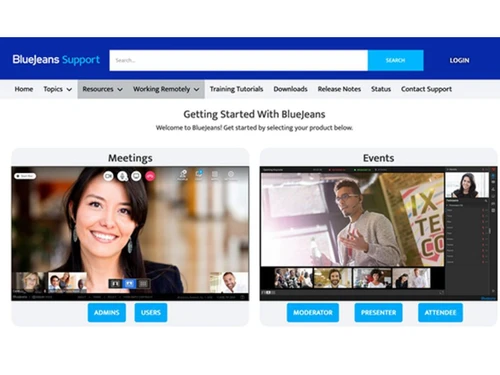
Task: Click the Getting Started With BlueJeans heading
Action: coord(254,114)
